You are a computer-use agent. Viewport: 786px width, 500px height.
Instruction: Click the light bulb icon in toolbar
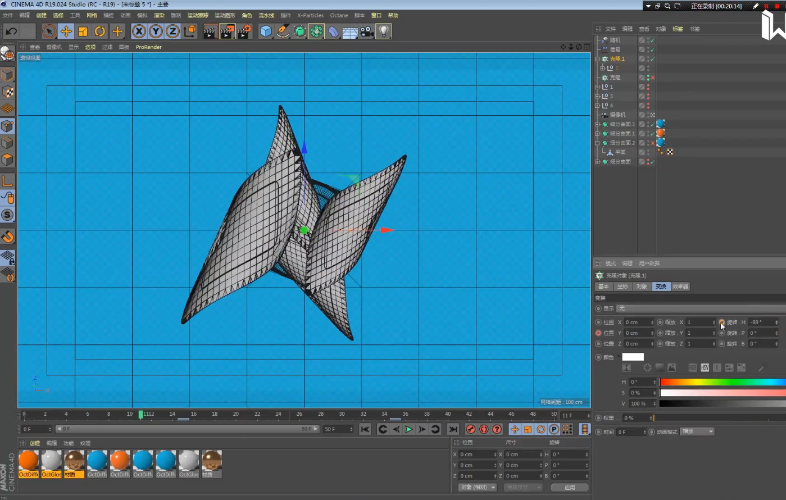coord(384,31)
